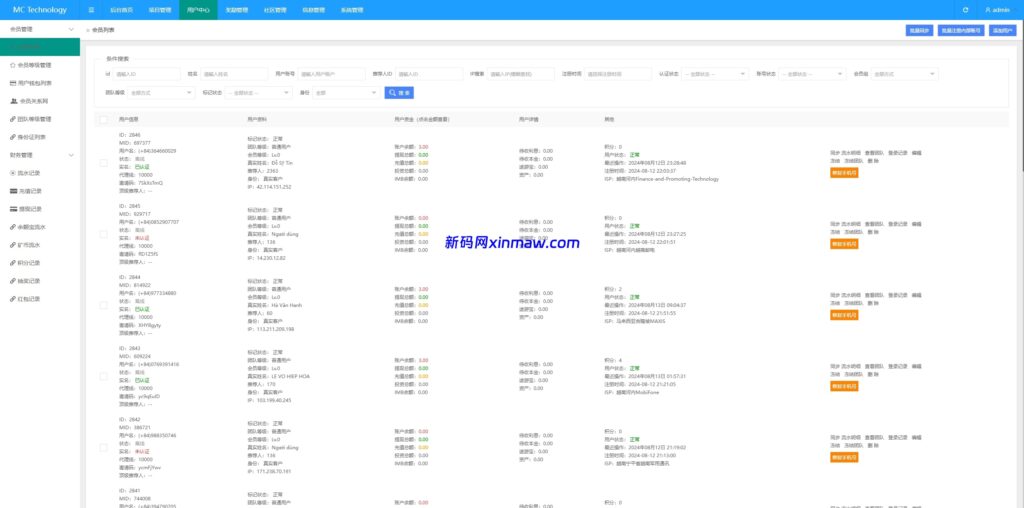Toggle the hamburger sidebar collapse icon
This screenshot has width=1024, height=508.
point(91,10)
